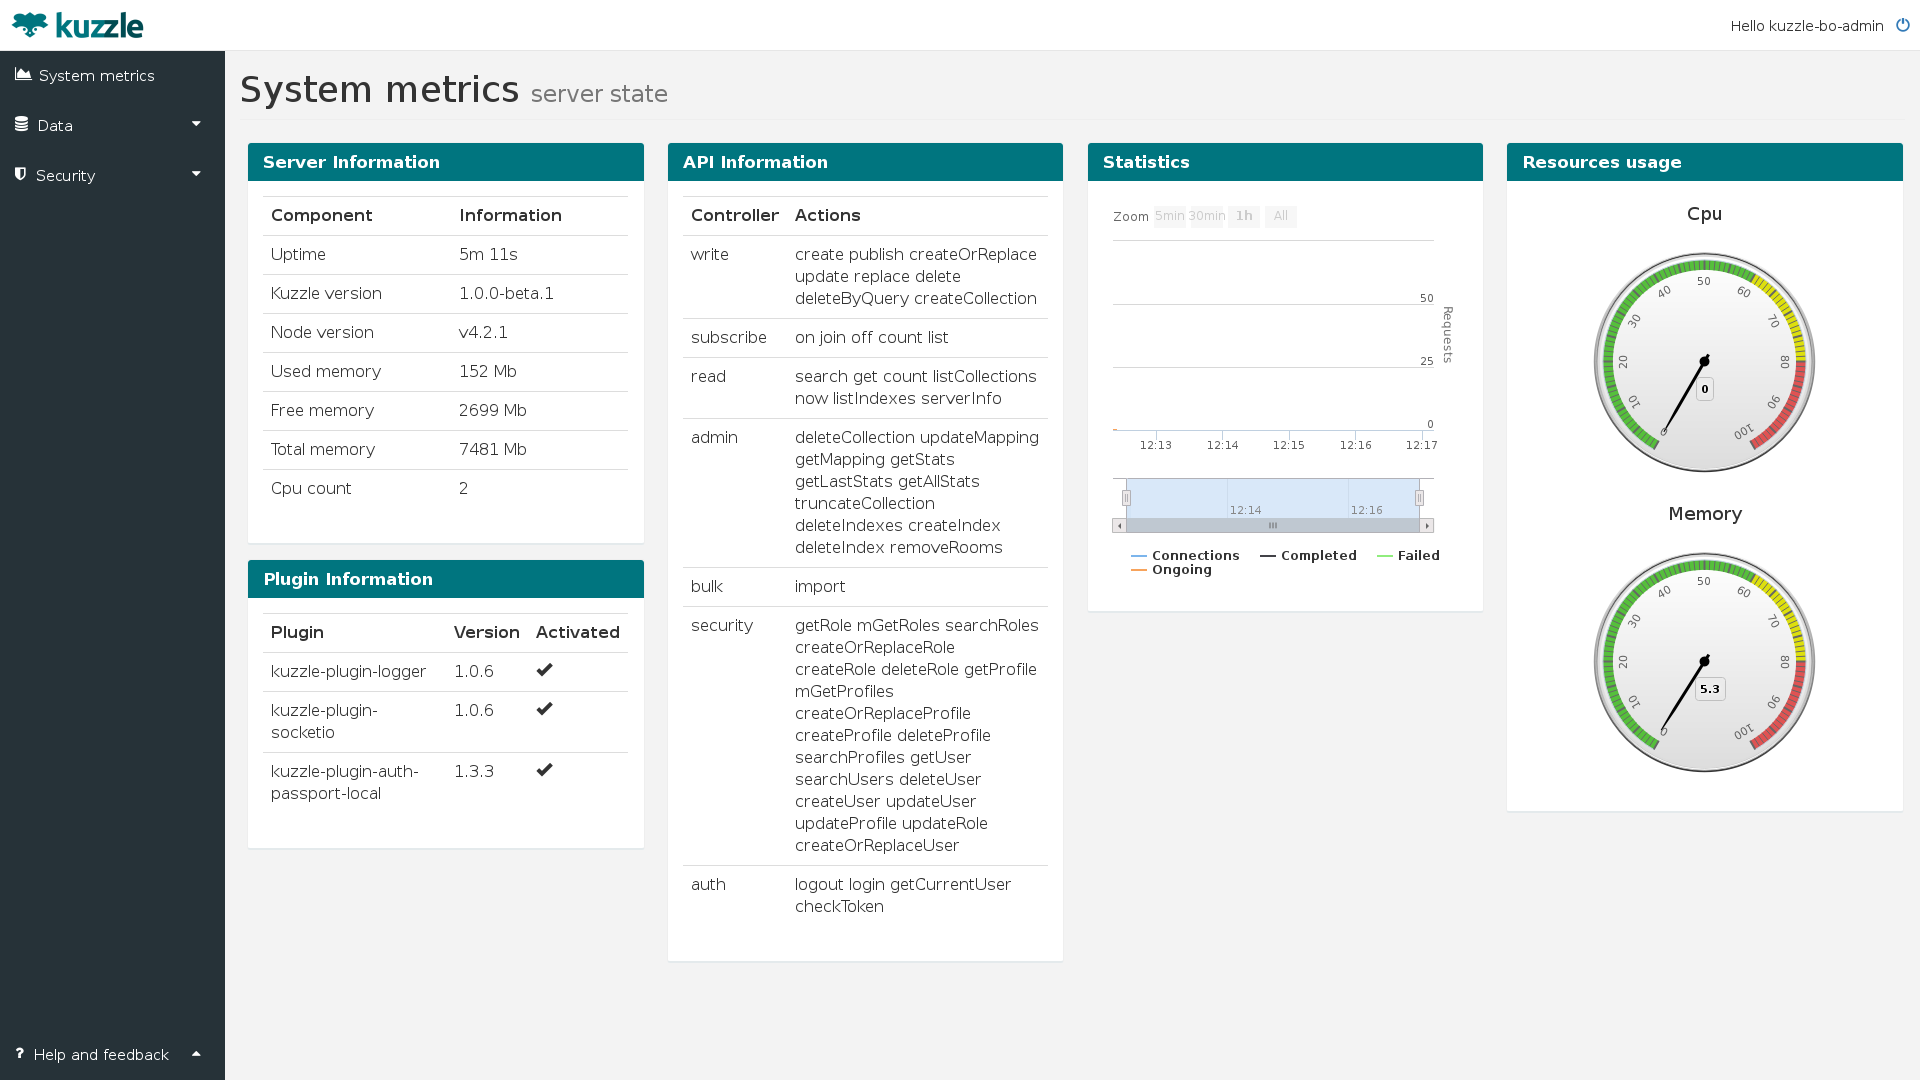Click the Resources usage panel header
Screen dimensions: 1920x1080
click(1705, 162)
